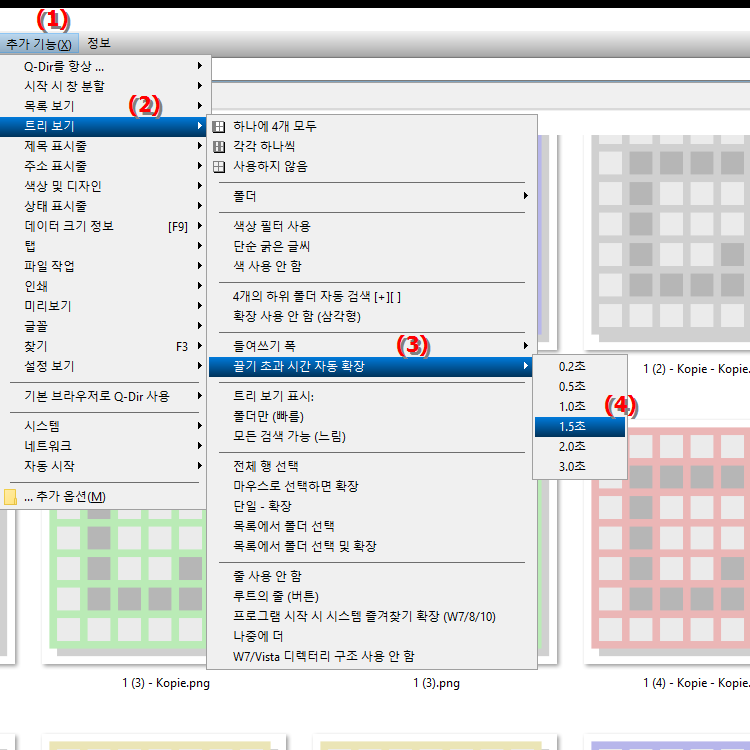Toggle 단순 굵은 글씨 option
Screen dimensions: 750x750
click(x=371, y=246)
